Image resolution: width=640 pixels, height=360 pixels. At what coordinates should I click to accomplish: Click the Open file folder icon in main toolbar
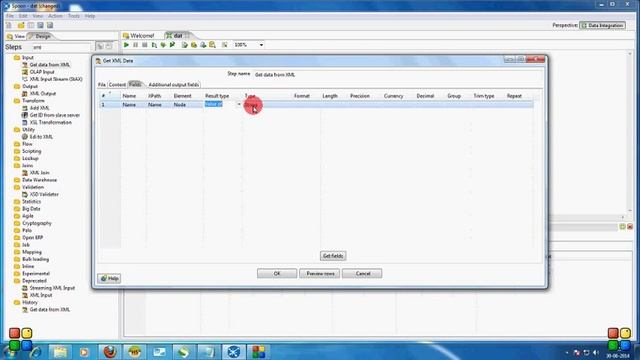click(x=21, y=25)
